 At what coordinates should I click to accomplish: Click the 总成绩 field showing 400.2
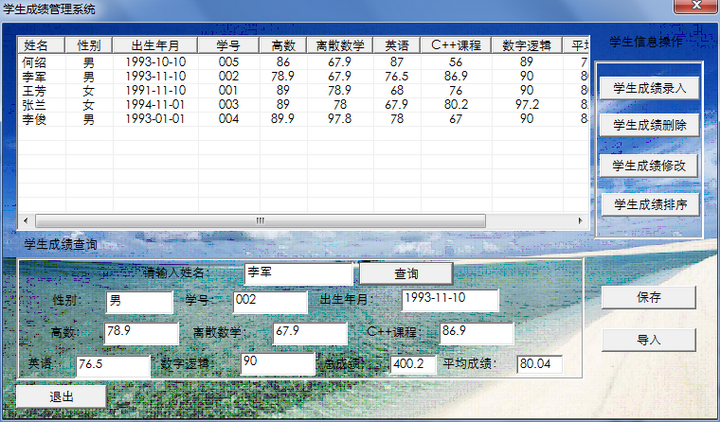coord(413,365)
